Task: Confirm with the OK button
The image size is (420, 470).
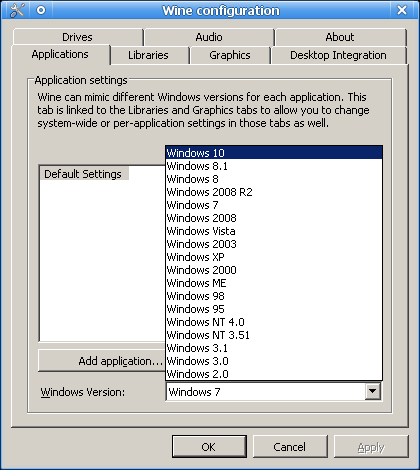Action: pyautogui.click(x=209, y=447)
